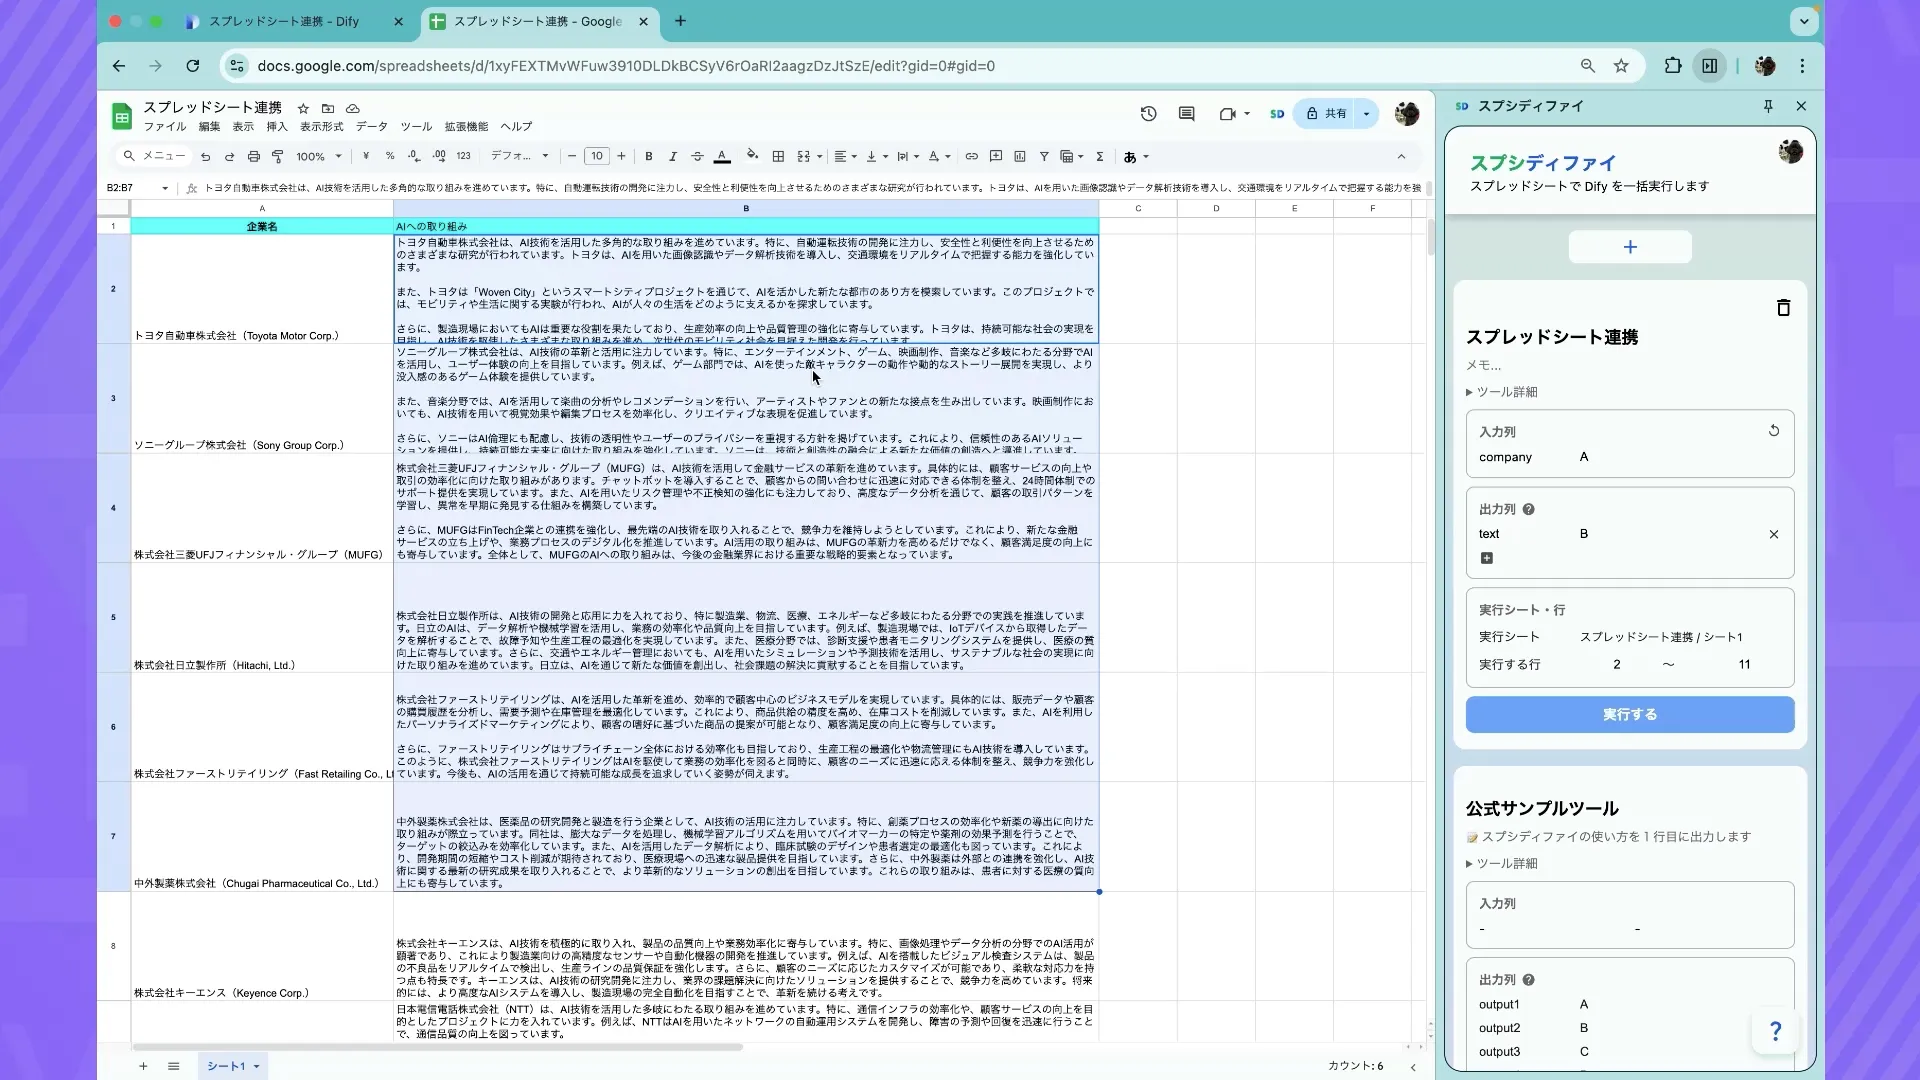Viewport: 1920px width, 1080px height.
Task: Apply italic formatting
Action: (673, 156)
